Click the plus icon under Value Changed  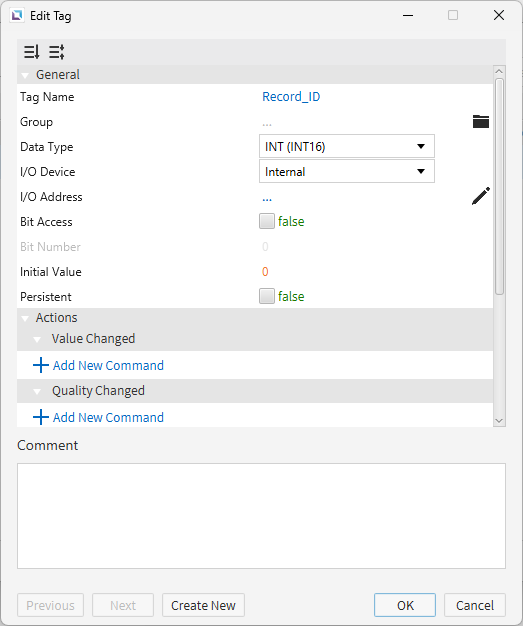point(41,365)
